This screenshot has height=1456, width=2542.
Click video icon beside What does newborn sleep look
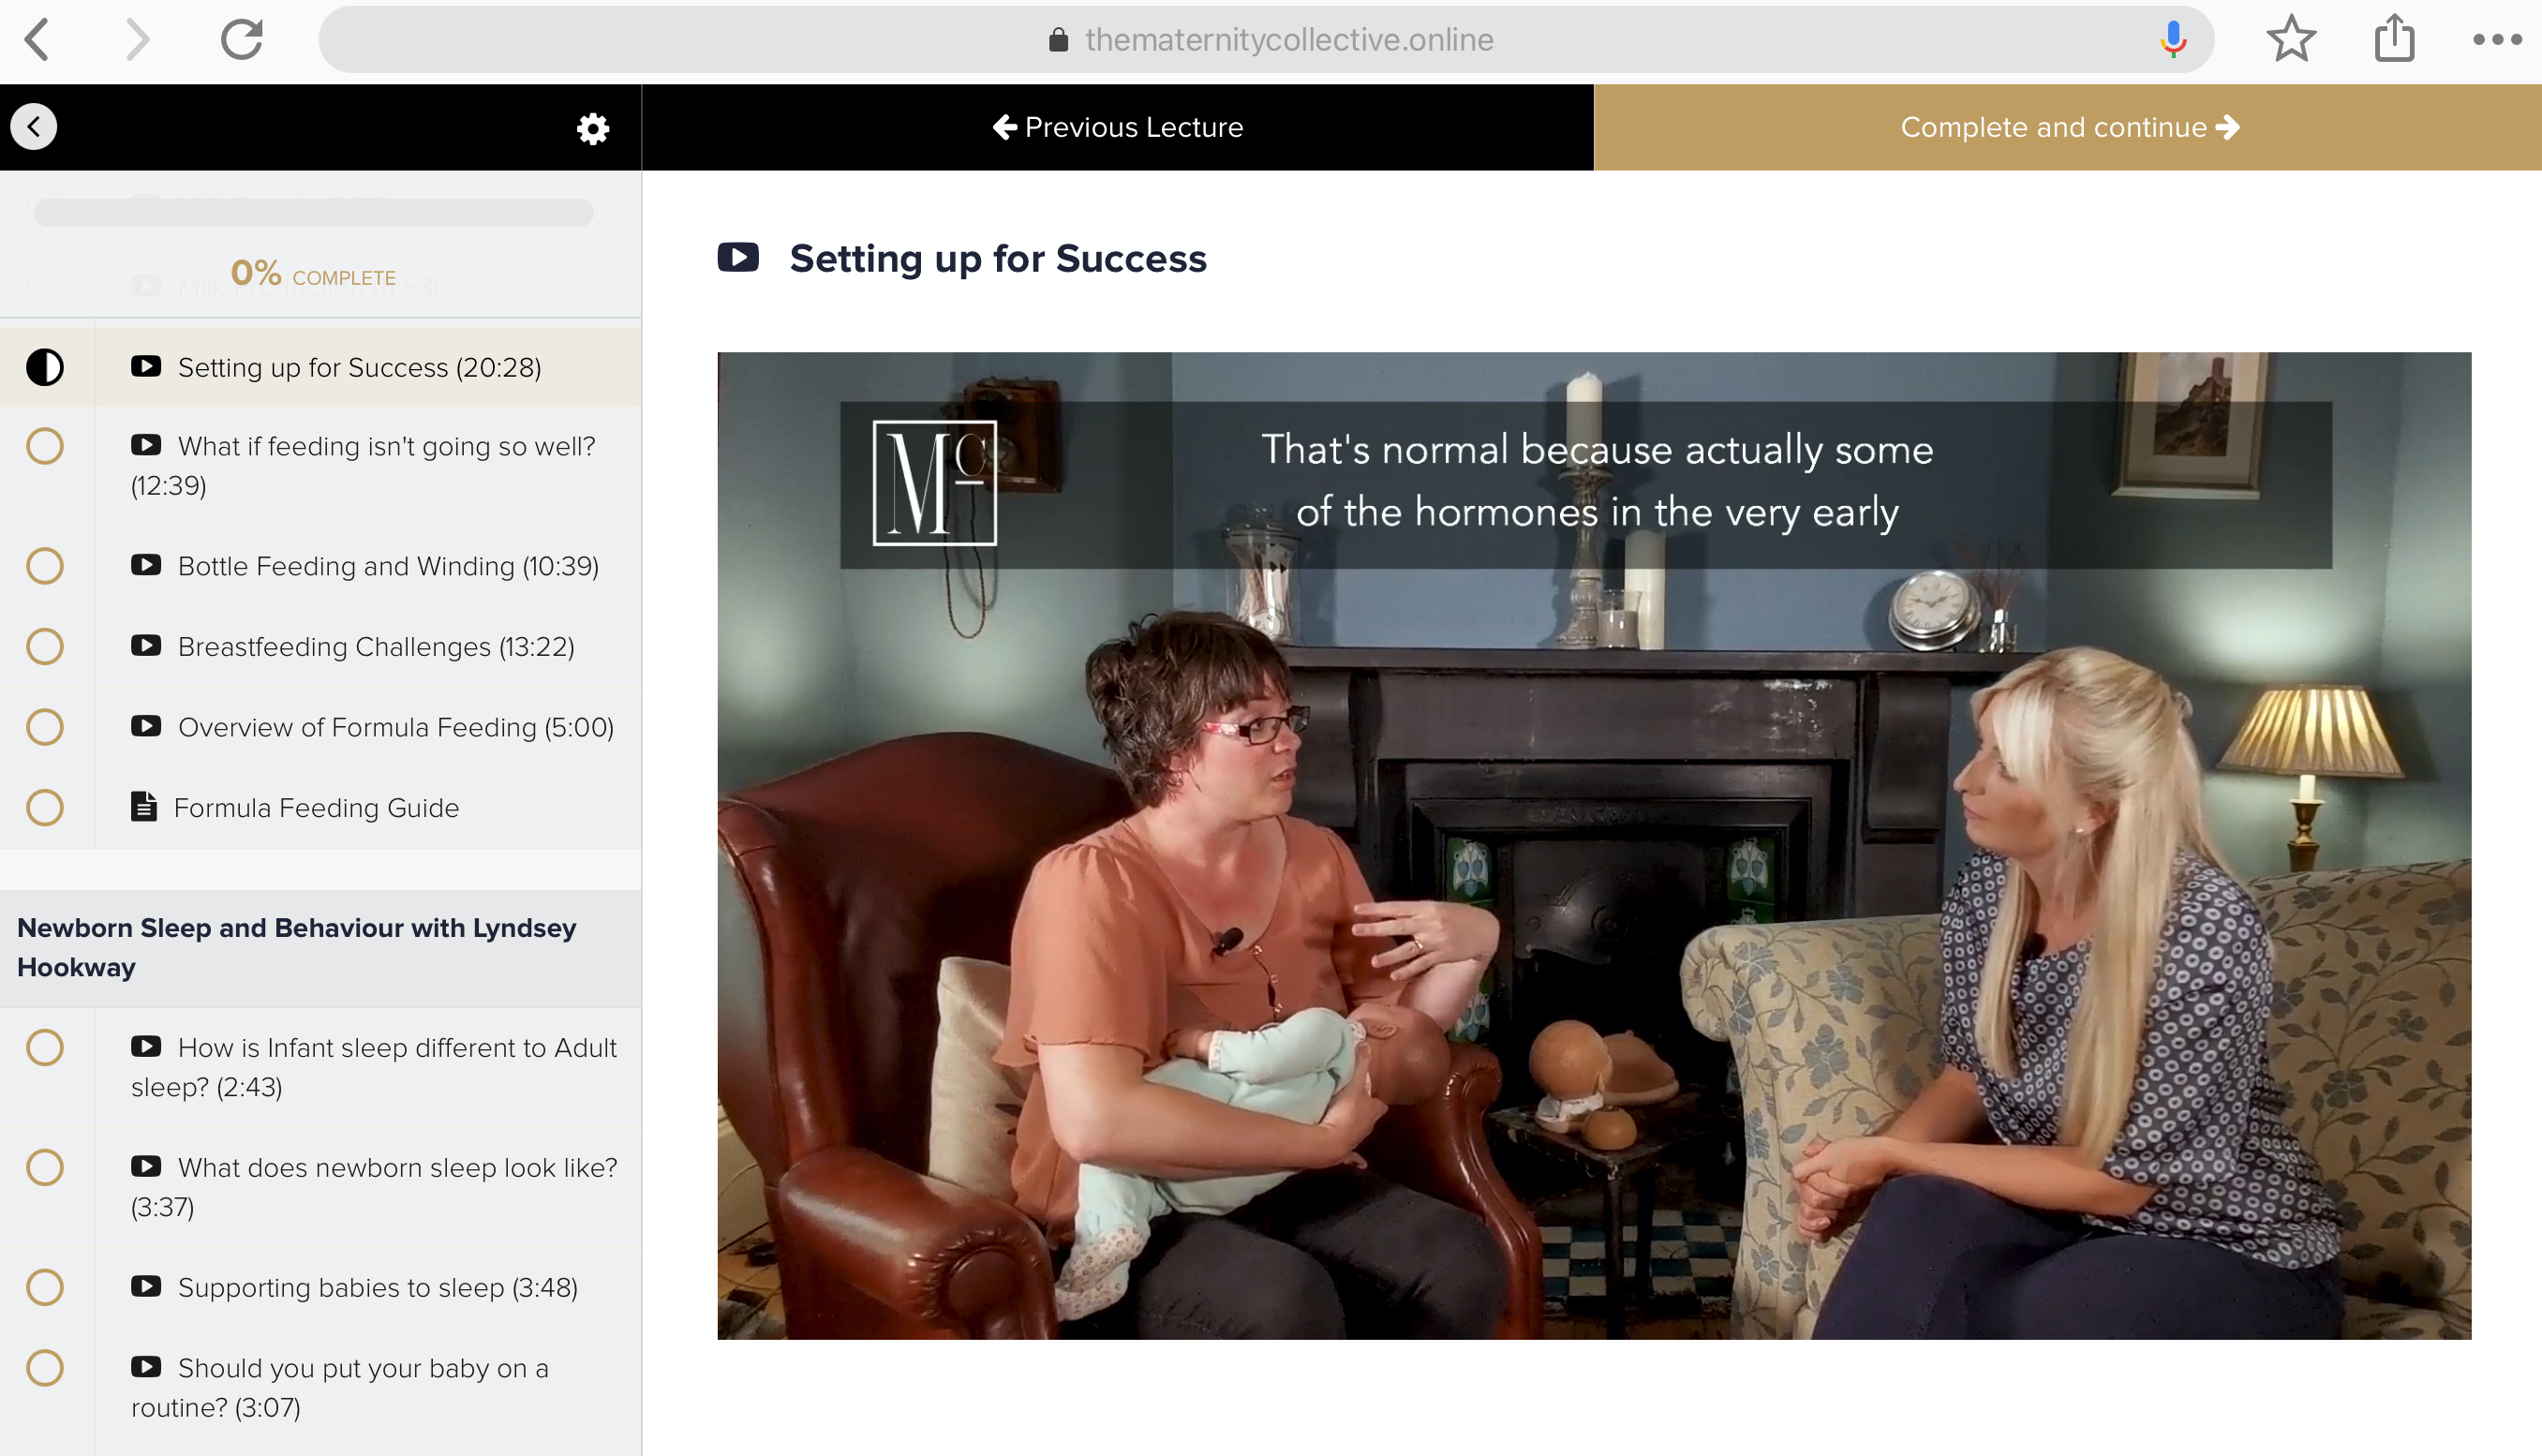pos(146,1167)
